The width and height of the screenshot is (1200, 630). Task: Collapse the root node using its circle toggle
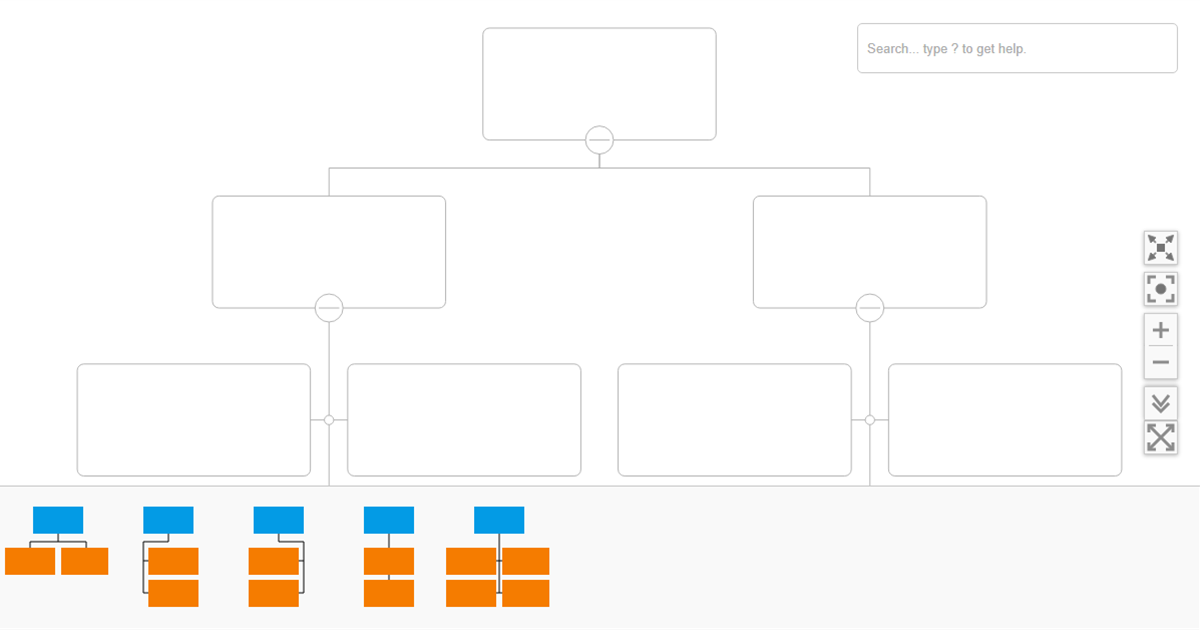(x=599, y=140)
